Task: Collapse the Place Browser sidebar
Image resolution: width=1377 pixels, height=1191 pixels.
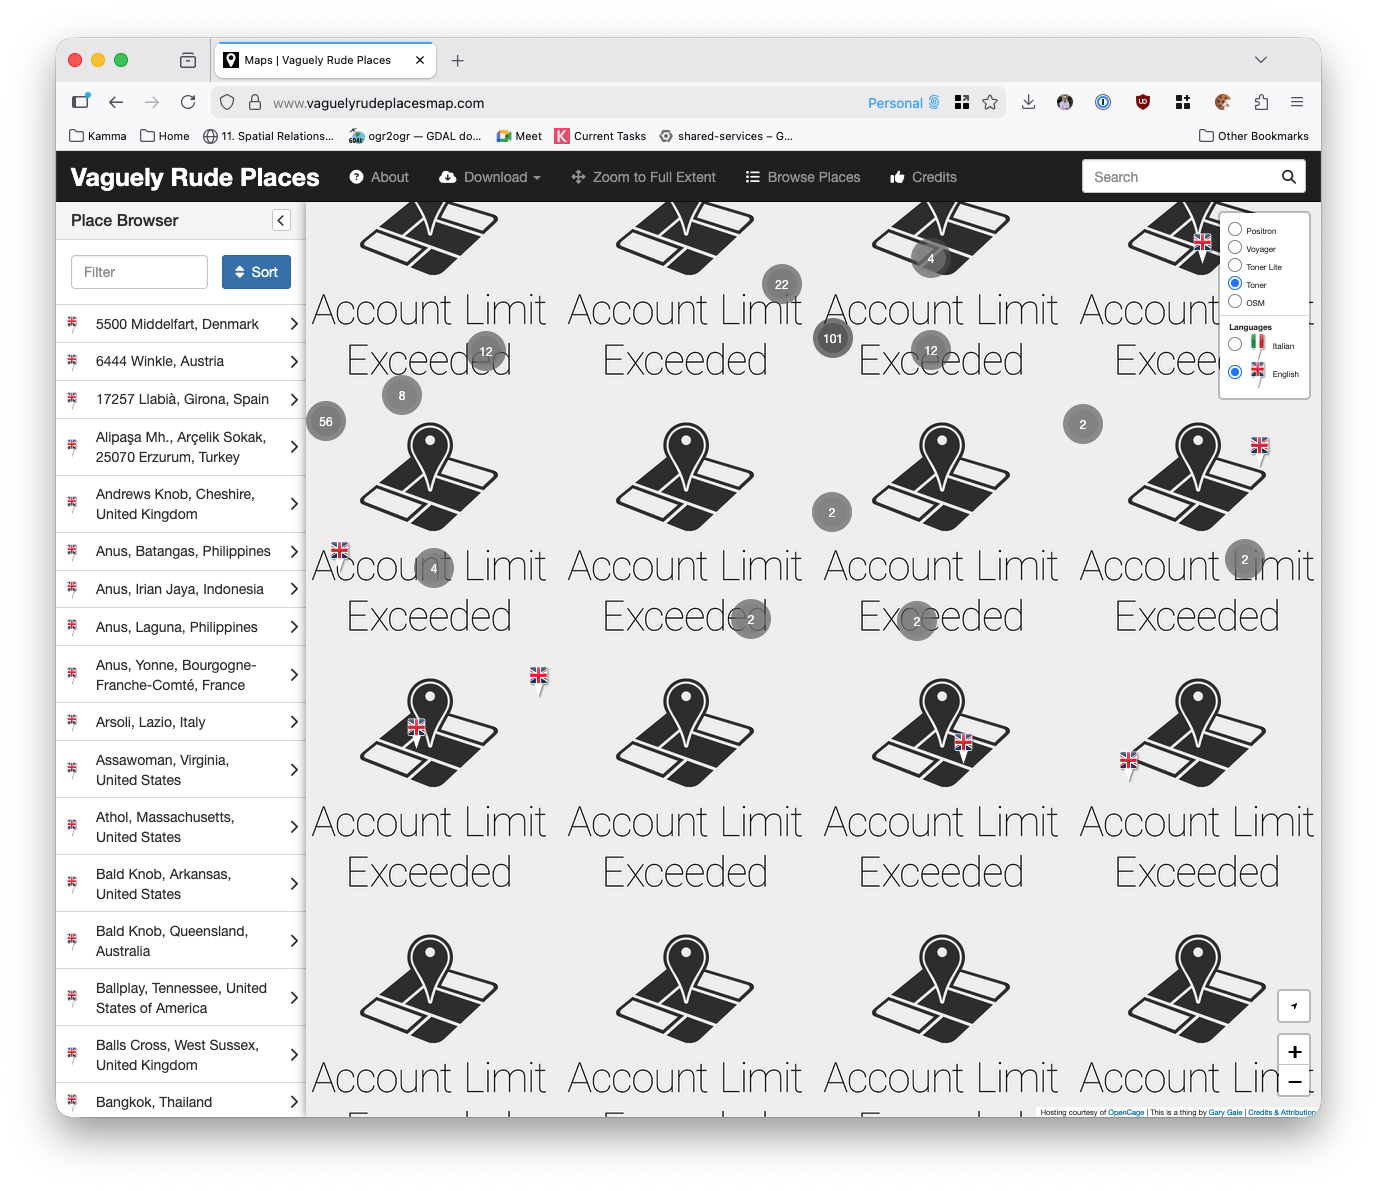Action: (281, 220)
